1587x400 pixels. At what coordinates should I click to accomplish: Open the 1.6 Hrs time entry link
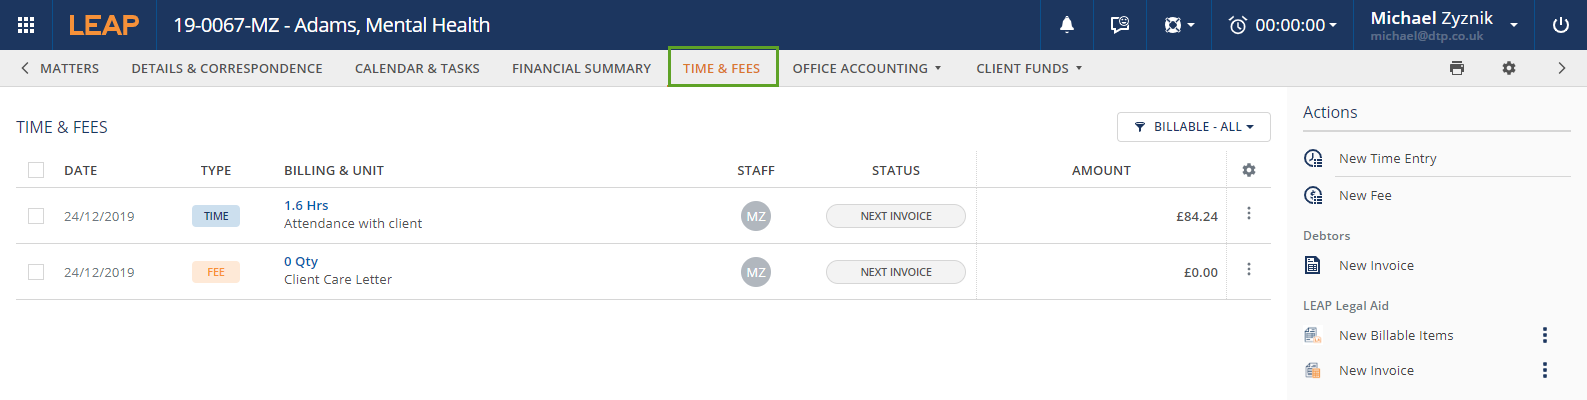pyautogui.click(x=306, y=205)
